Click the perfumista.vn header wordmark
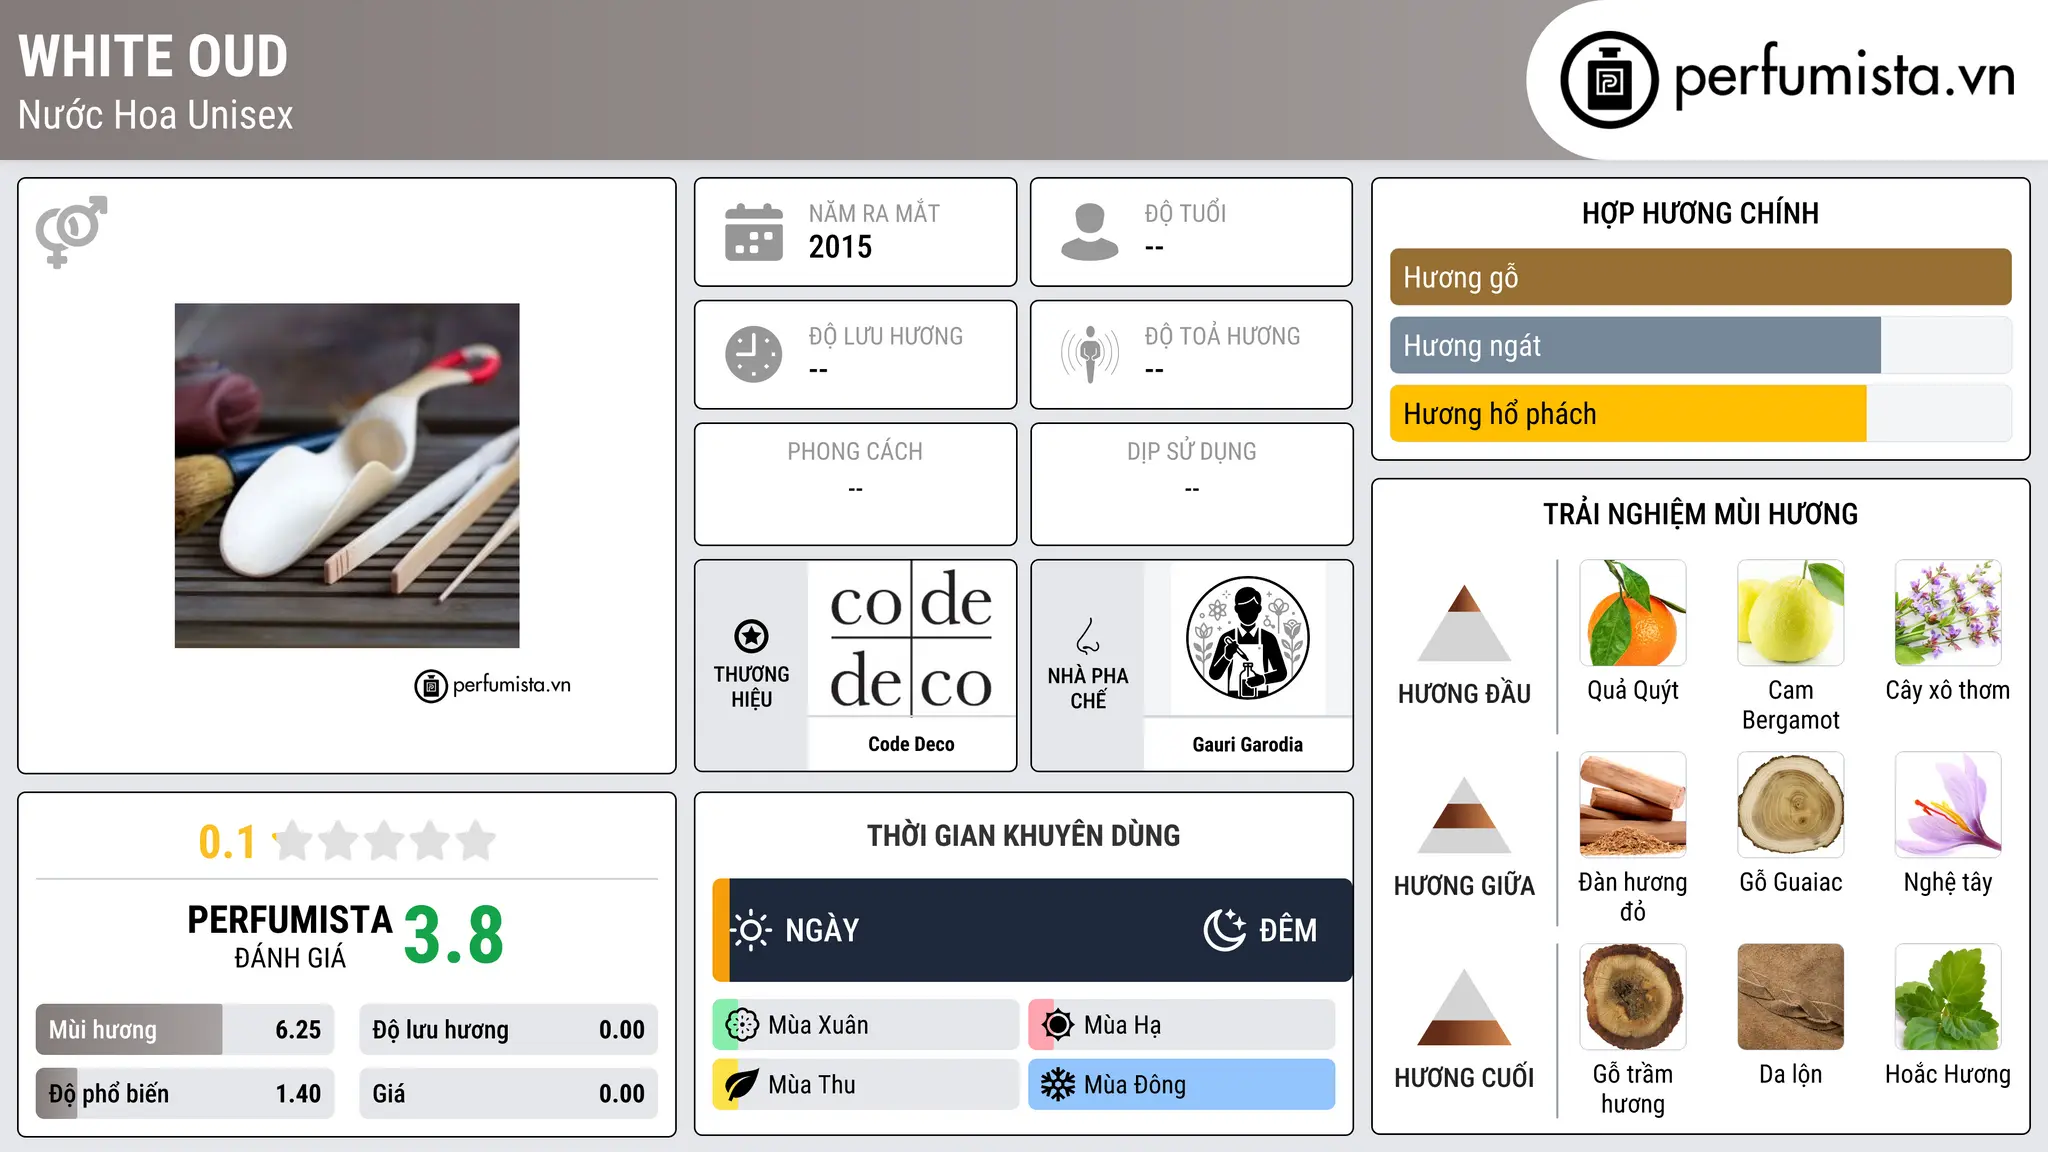Image resolution: width=2048 pixels, height=1152 pixels. (x=1844, y=76)
